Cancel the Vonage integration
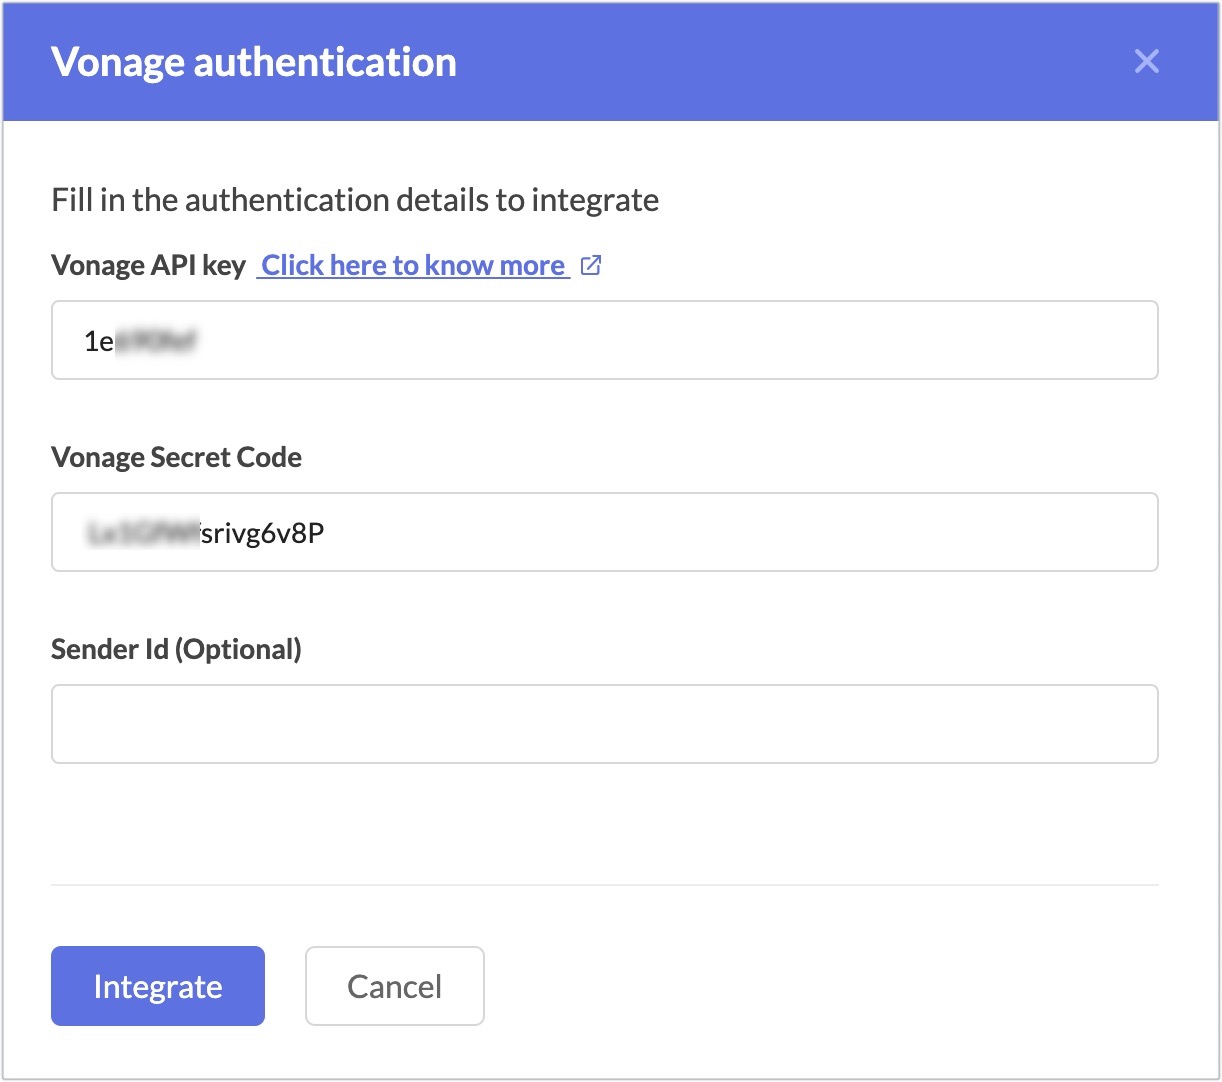 395,986
